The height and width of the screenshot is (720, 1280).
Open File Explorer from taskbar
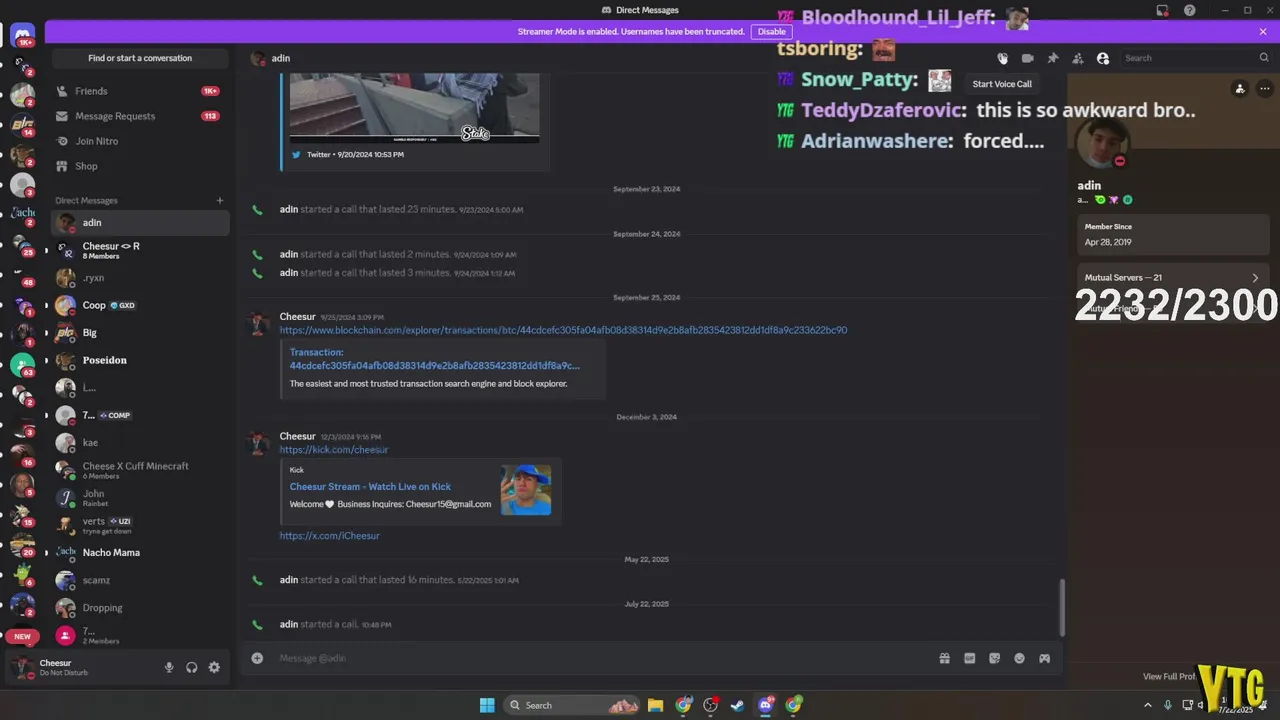tap(655, 705)
